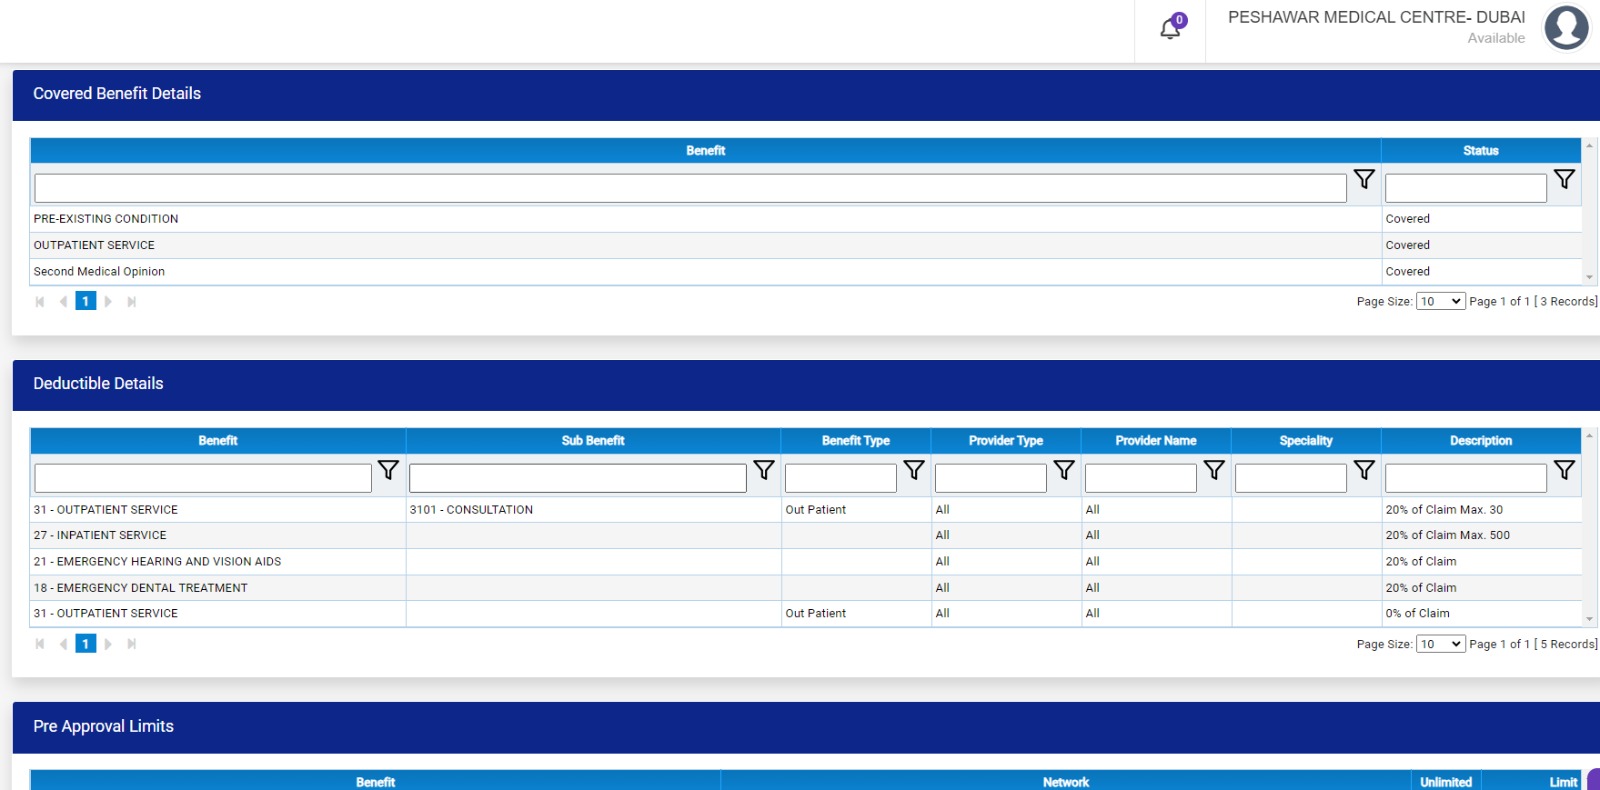Click the Covered Benefit filter text field
The height and width of the screenshot is (790, 1600).
pos(690,188)
